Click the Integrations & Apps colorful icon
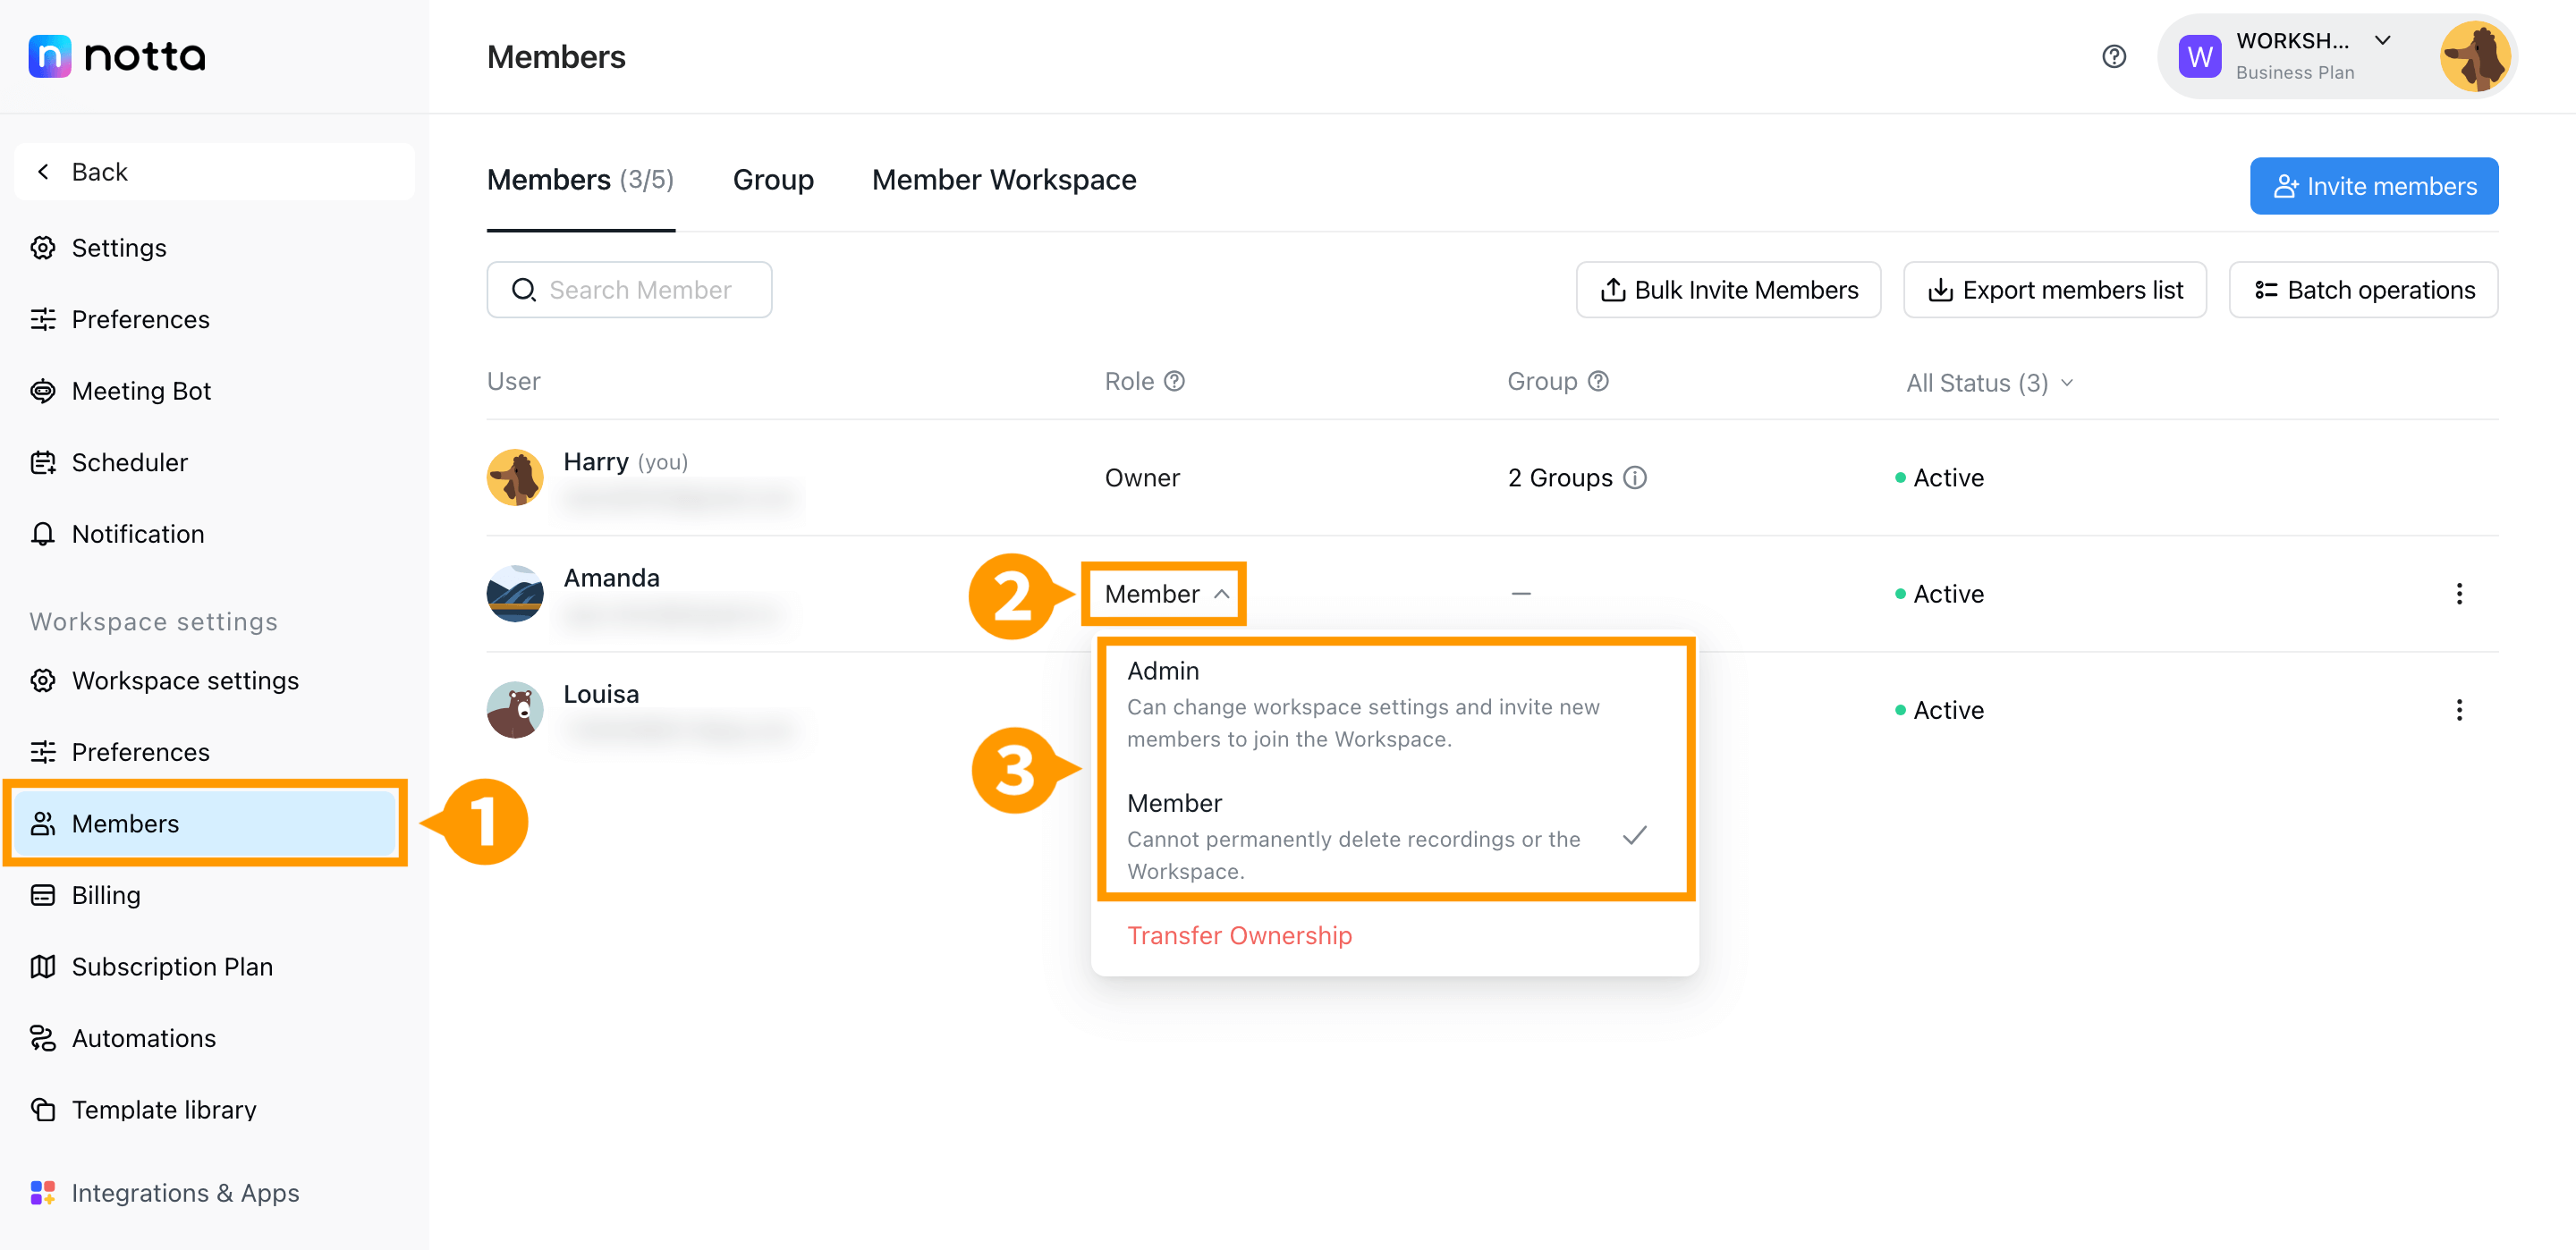Screen dimensions: 2576x1250 point(43,1192)
